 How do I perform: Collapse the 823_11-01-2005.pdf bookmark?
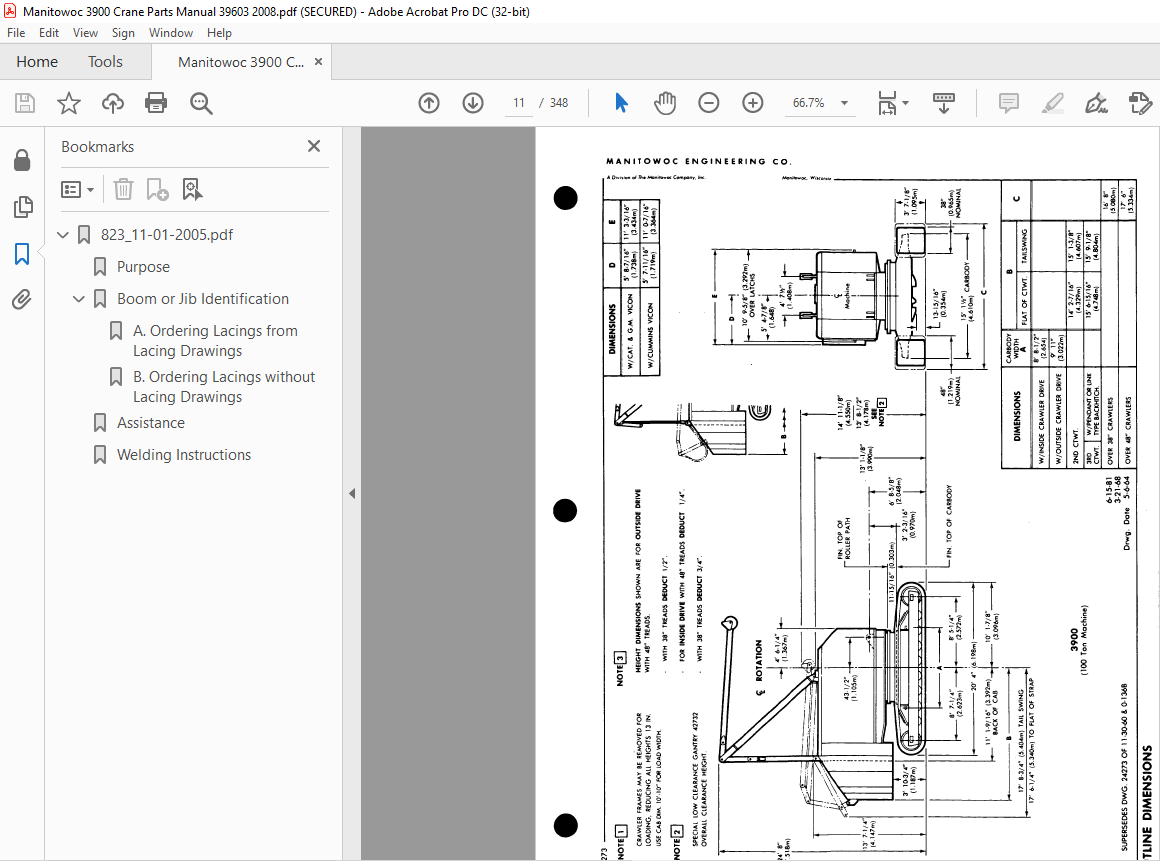point(63,235)
